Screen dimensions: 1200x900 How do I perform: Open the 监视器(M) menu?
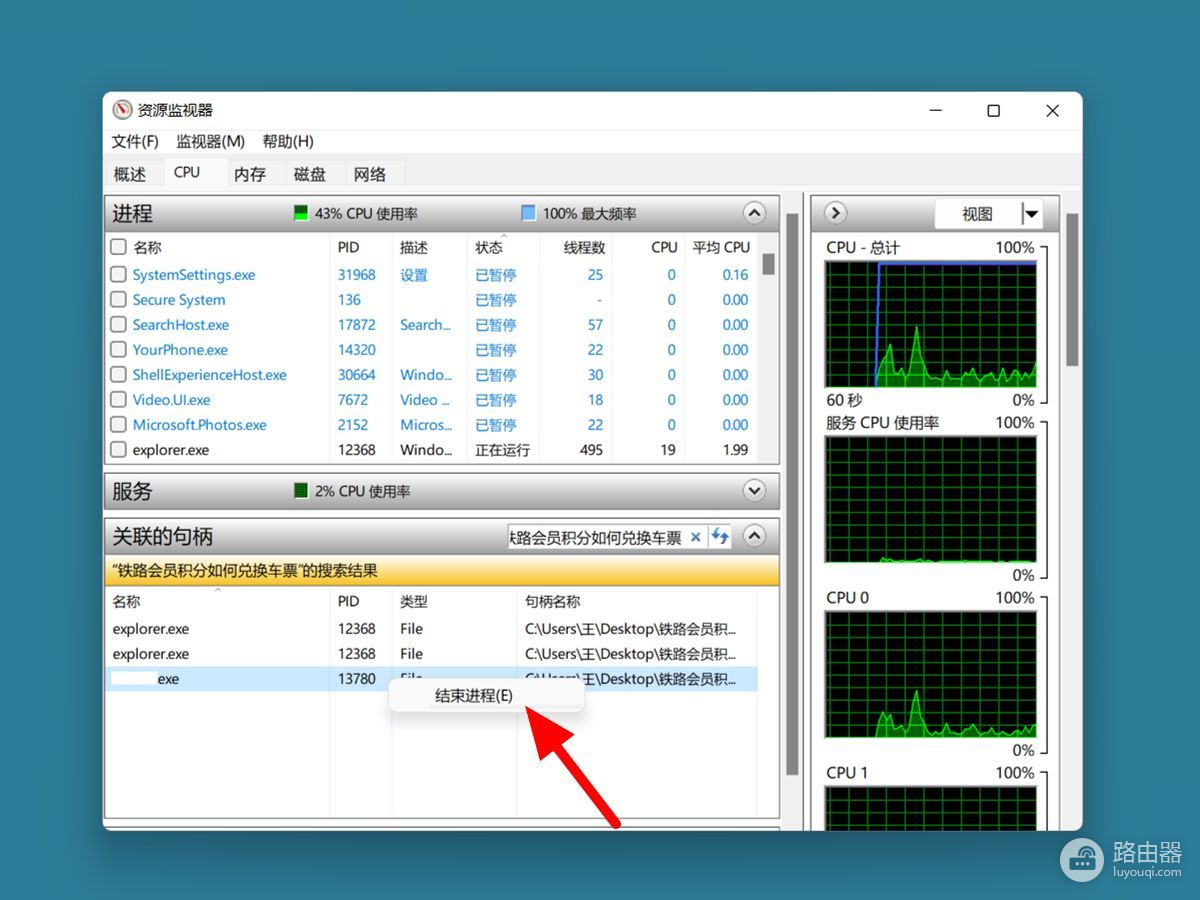(x=210, y=141)
